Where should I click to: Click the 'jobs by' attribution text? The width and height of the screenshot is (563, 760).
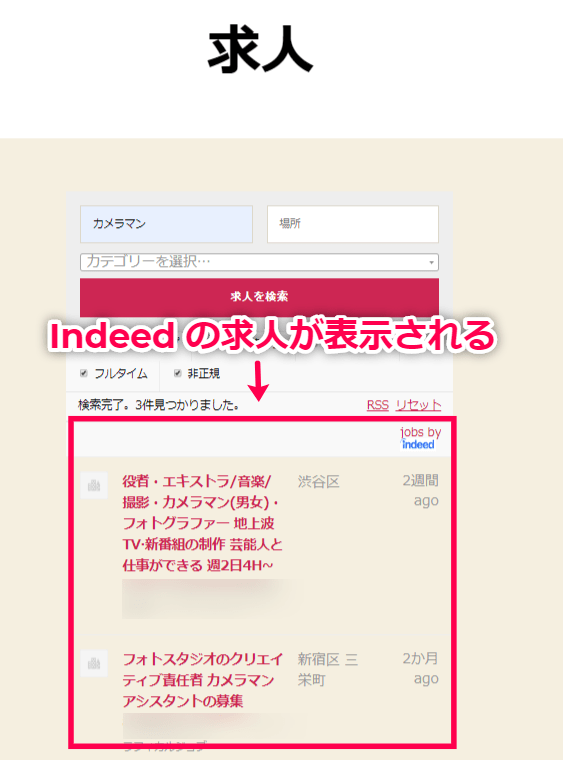pos(421,432)
